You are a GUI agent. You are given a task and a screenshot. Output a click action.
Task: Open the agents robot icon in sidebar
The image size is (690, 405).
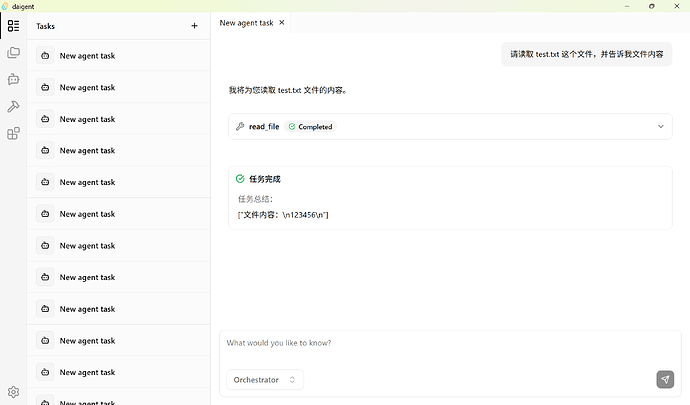(x=13, y=80)
